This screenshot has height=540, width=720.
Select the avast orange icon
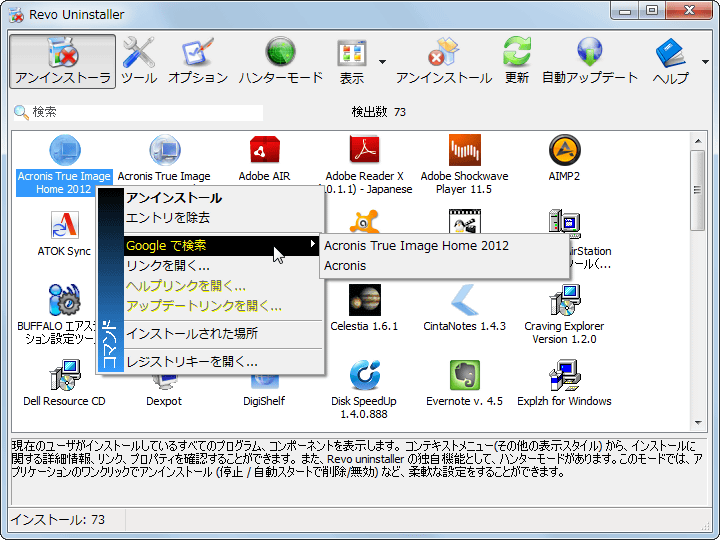(364, 221)
